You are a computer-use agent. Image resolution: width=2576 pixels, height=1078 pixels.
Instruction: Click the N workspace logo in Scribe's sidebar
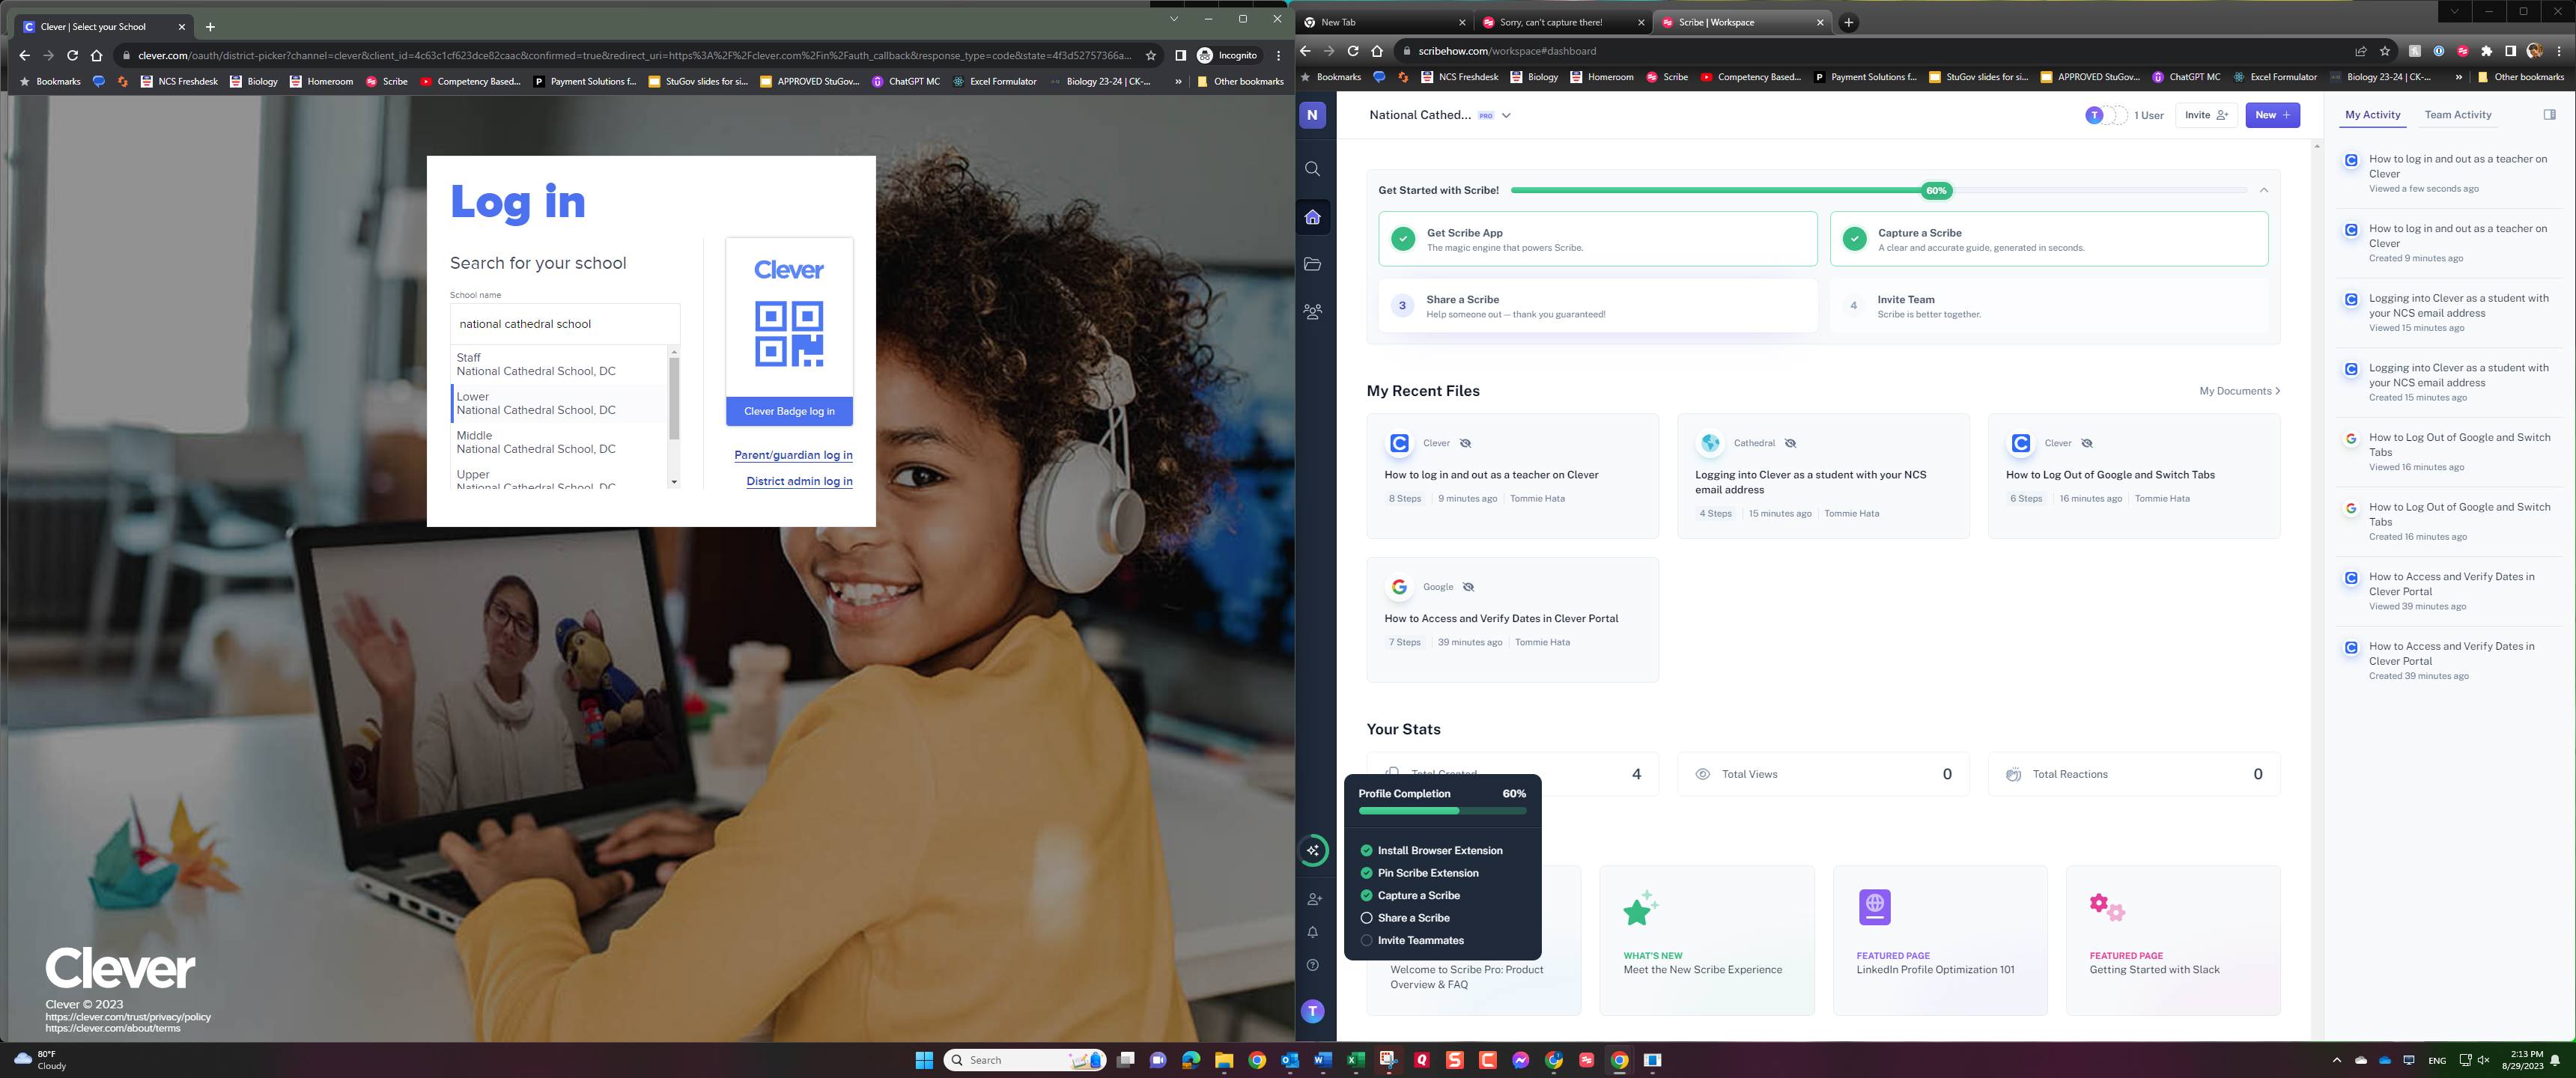[x=1312, y=115]
